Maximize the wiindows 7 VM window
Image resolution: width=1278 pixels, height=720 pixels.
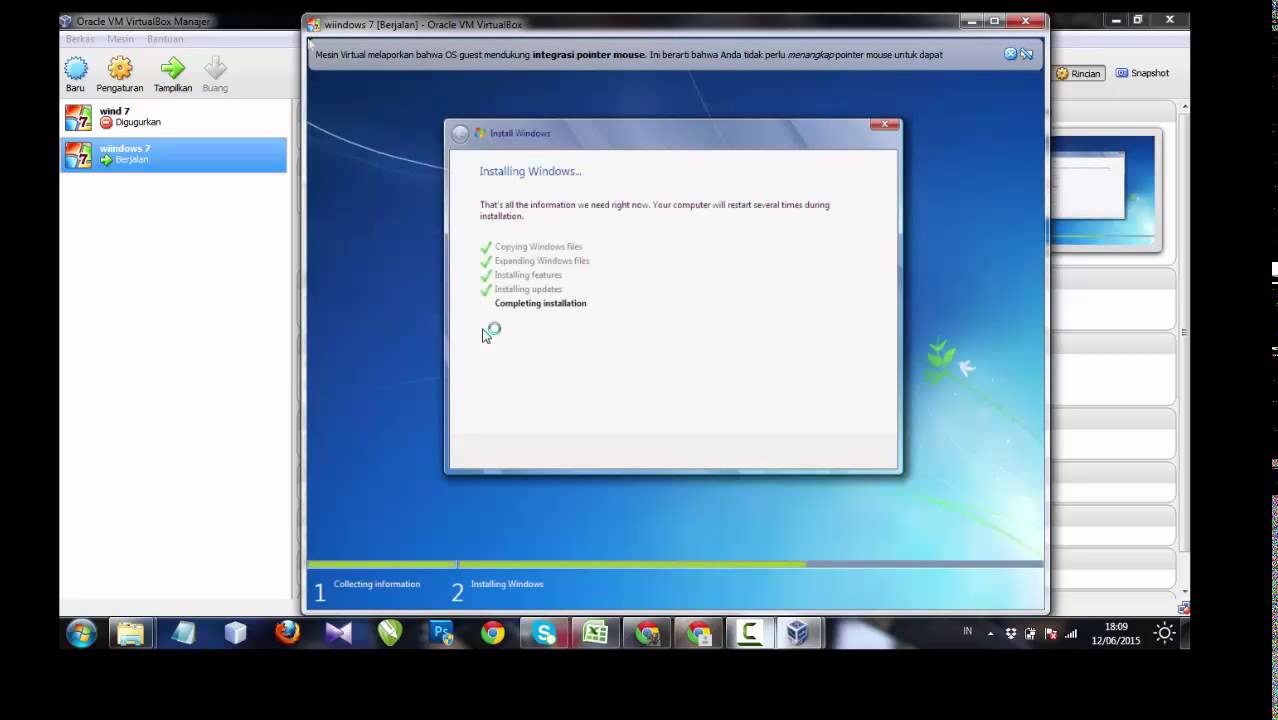[995, 21]
